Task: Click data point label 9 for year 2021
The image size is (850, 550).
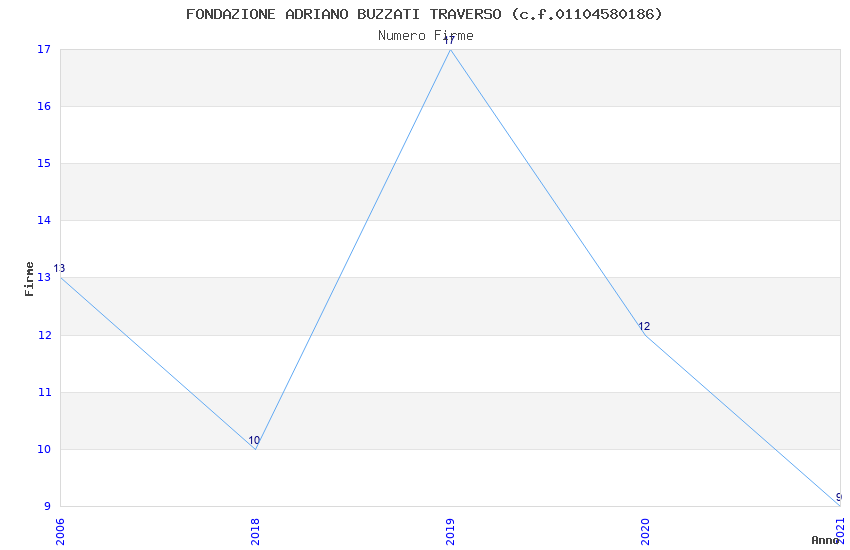Action: pos(839,497)
